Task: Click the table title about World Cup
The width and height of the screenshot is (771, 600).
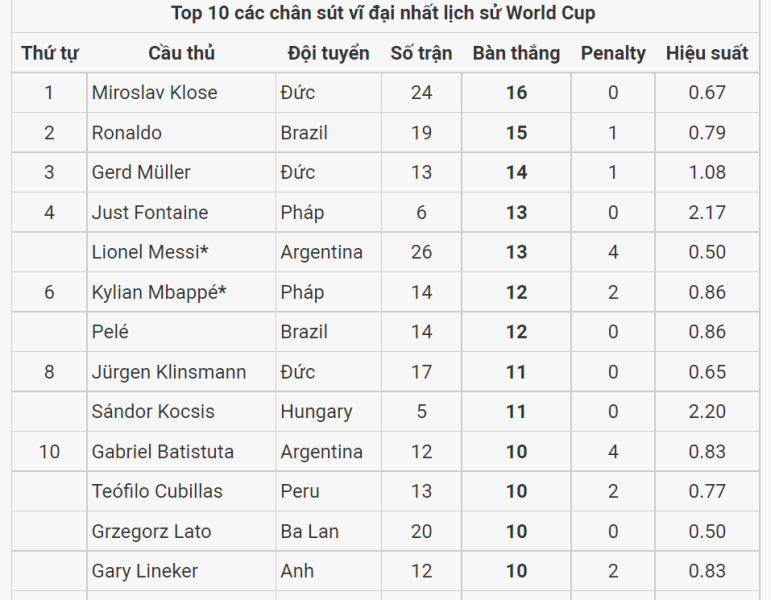Action: click(383, 13)
